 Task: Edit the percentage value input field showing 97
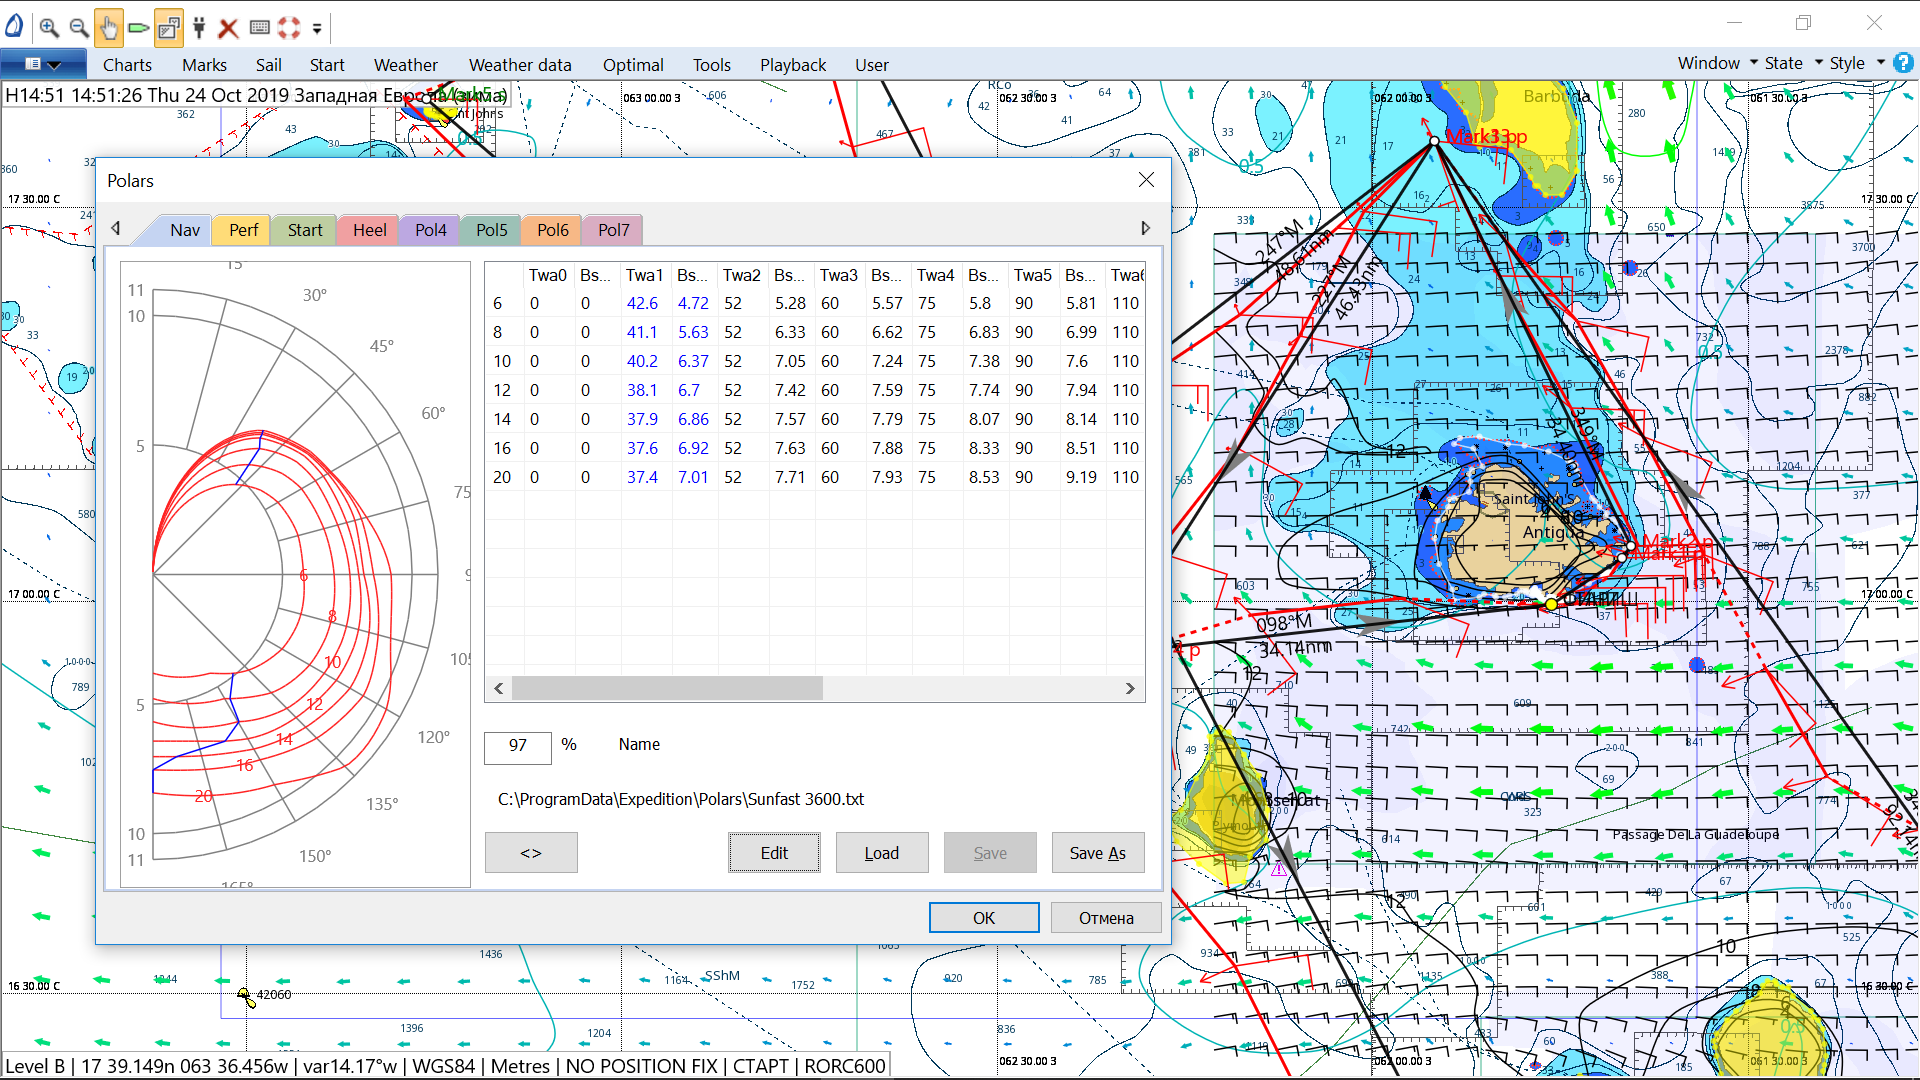[518, 744]
